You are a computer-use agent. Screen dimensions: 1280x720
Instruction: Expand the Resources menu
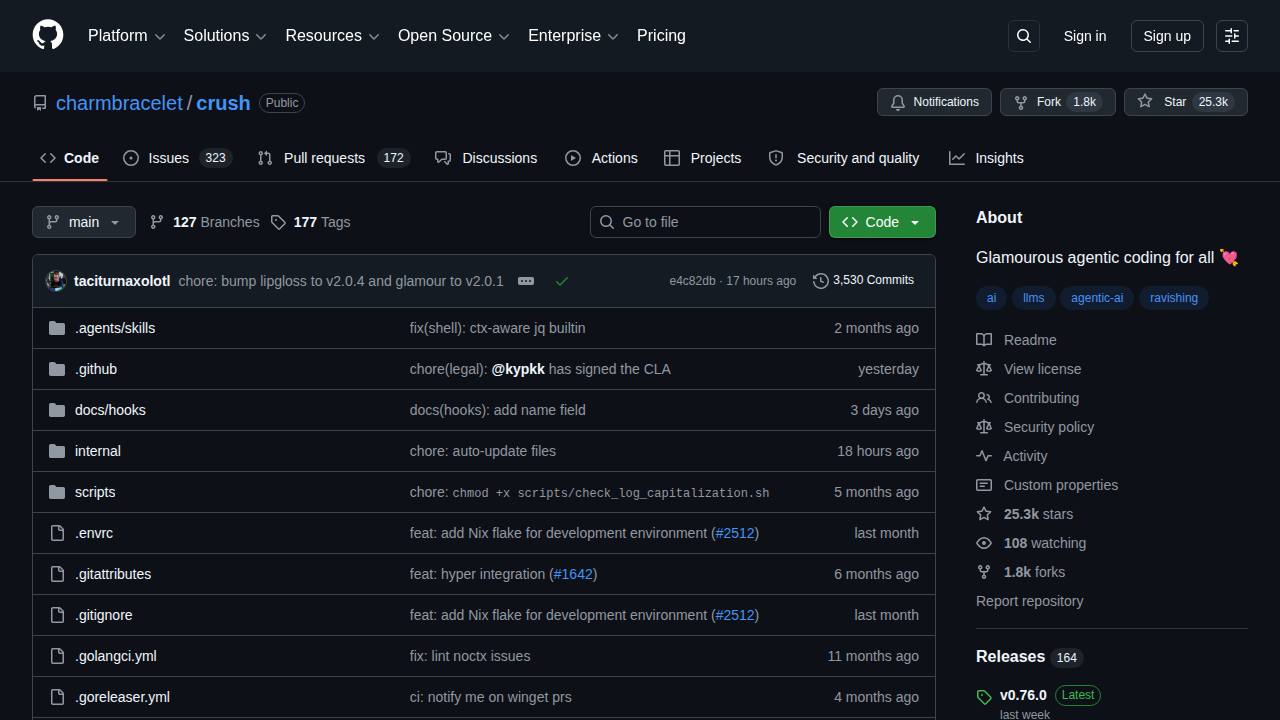point(332,36)
